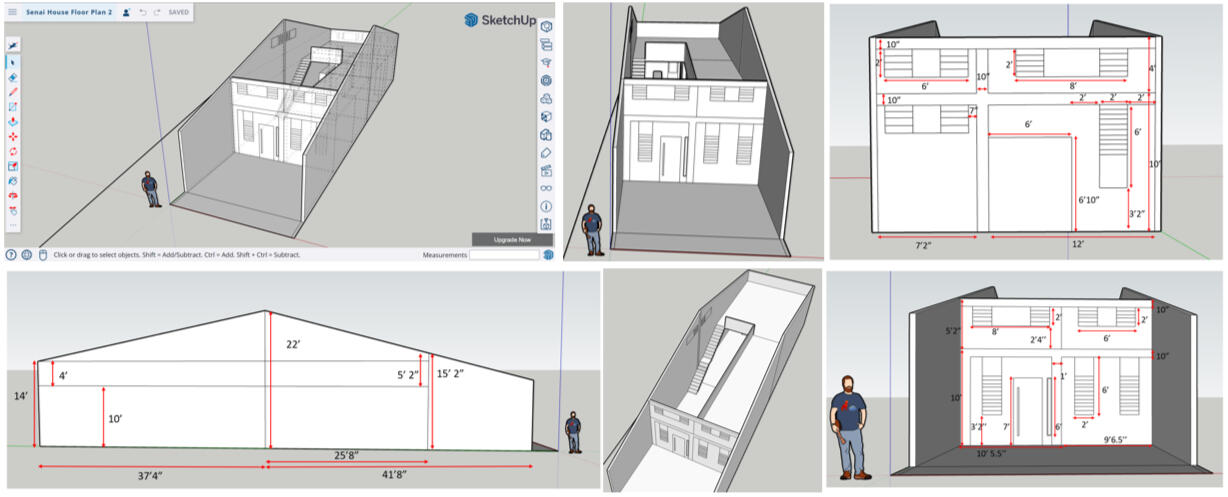Click the Undo arrow

point(144,13)
